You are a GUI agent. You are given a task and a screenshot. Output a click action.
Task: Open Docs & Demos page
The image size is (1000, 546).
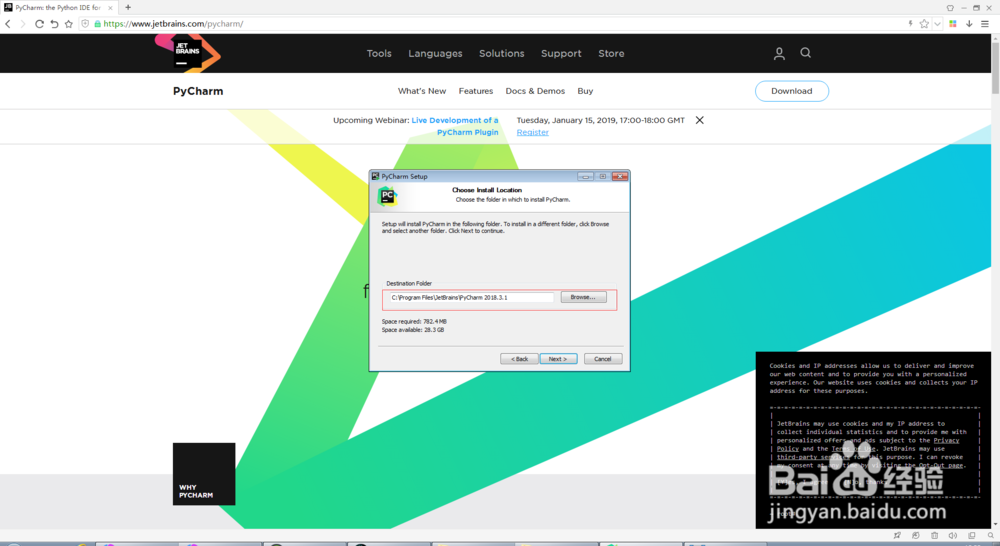(x=535, y=91)
